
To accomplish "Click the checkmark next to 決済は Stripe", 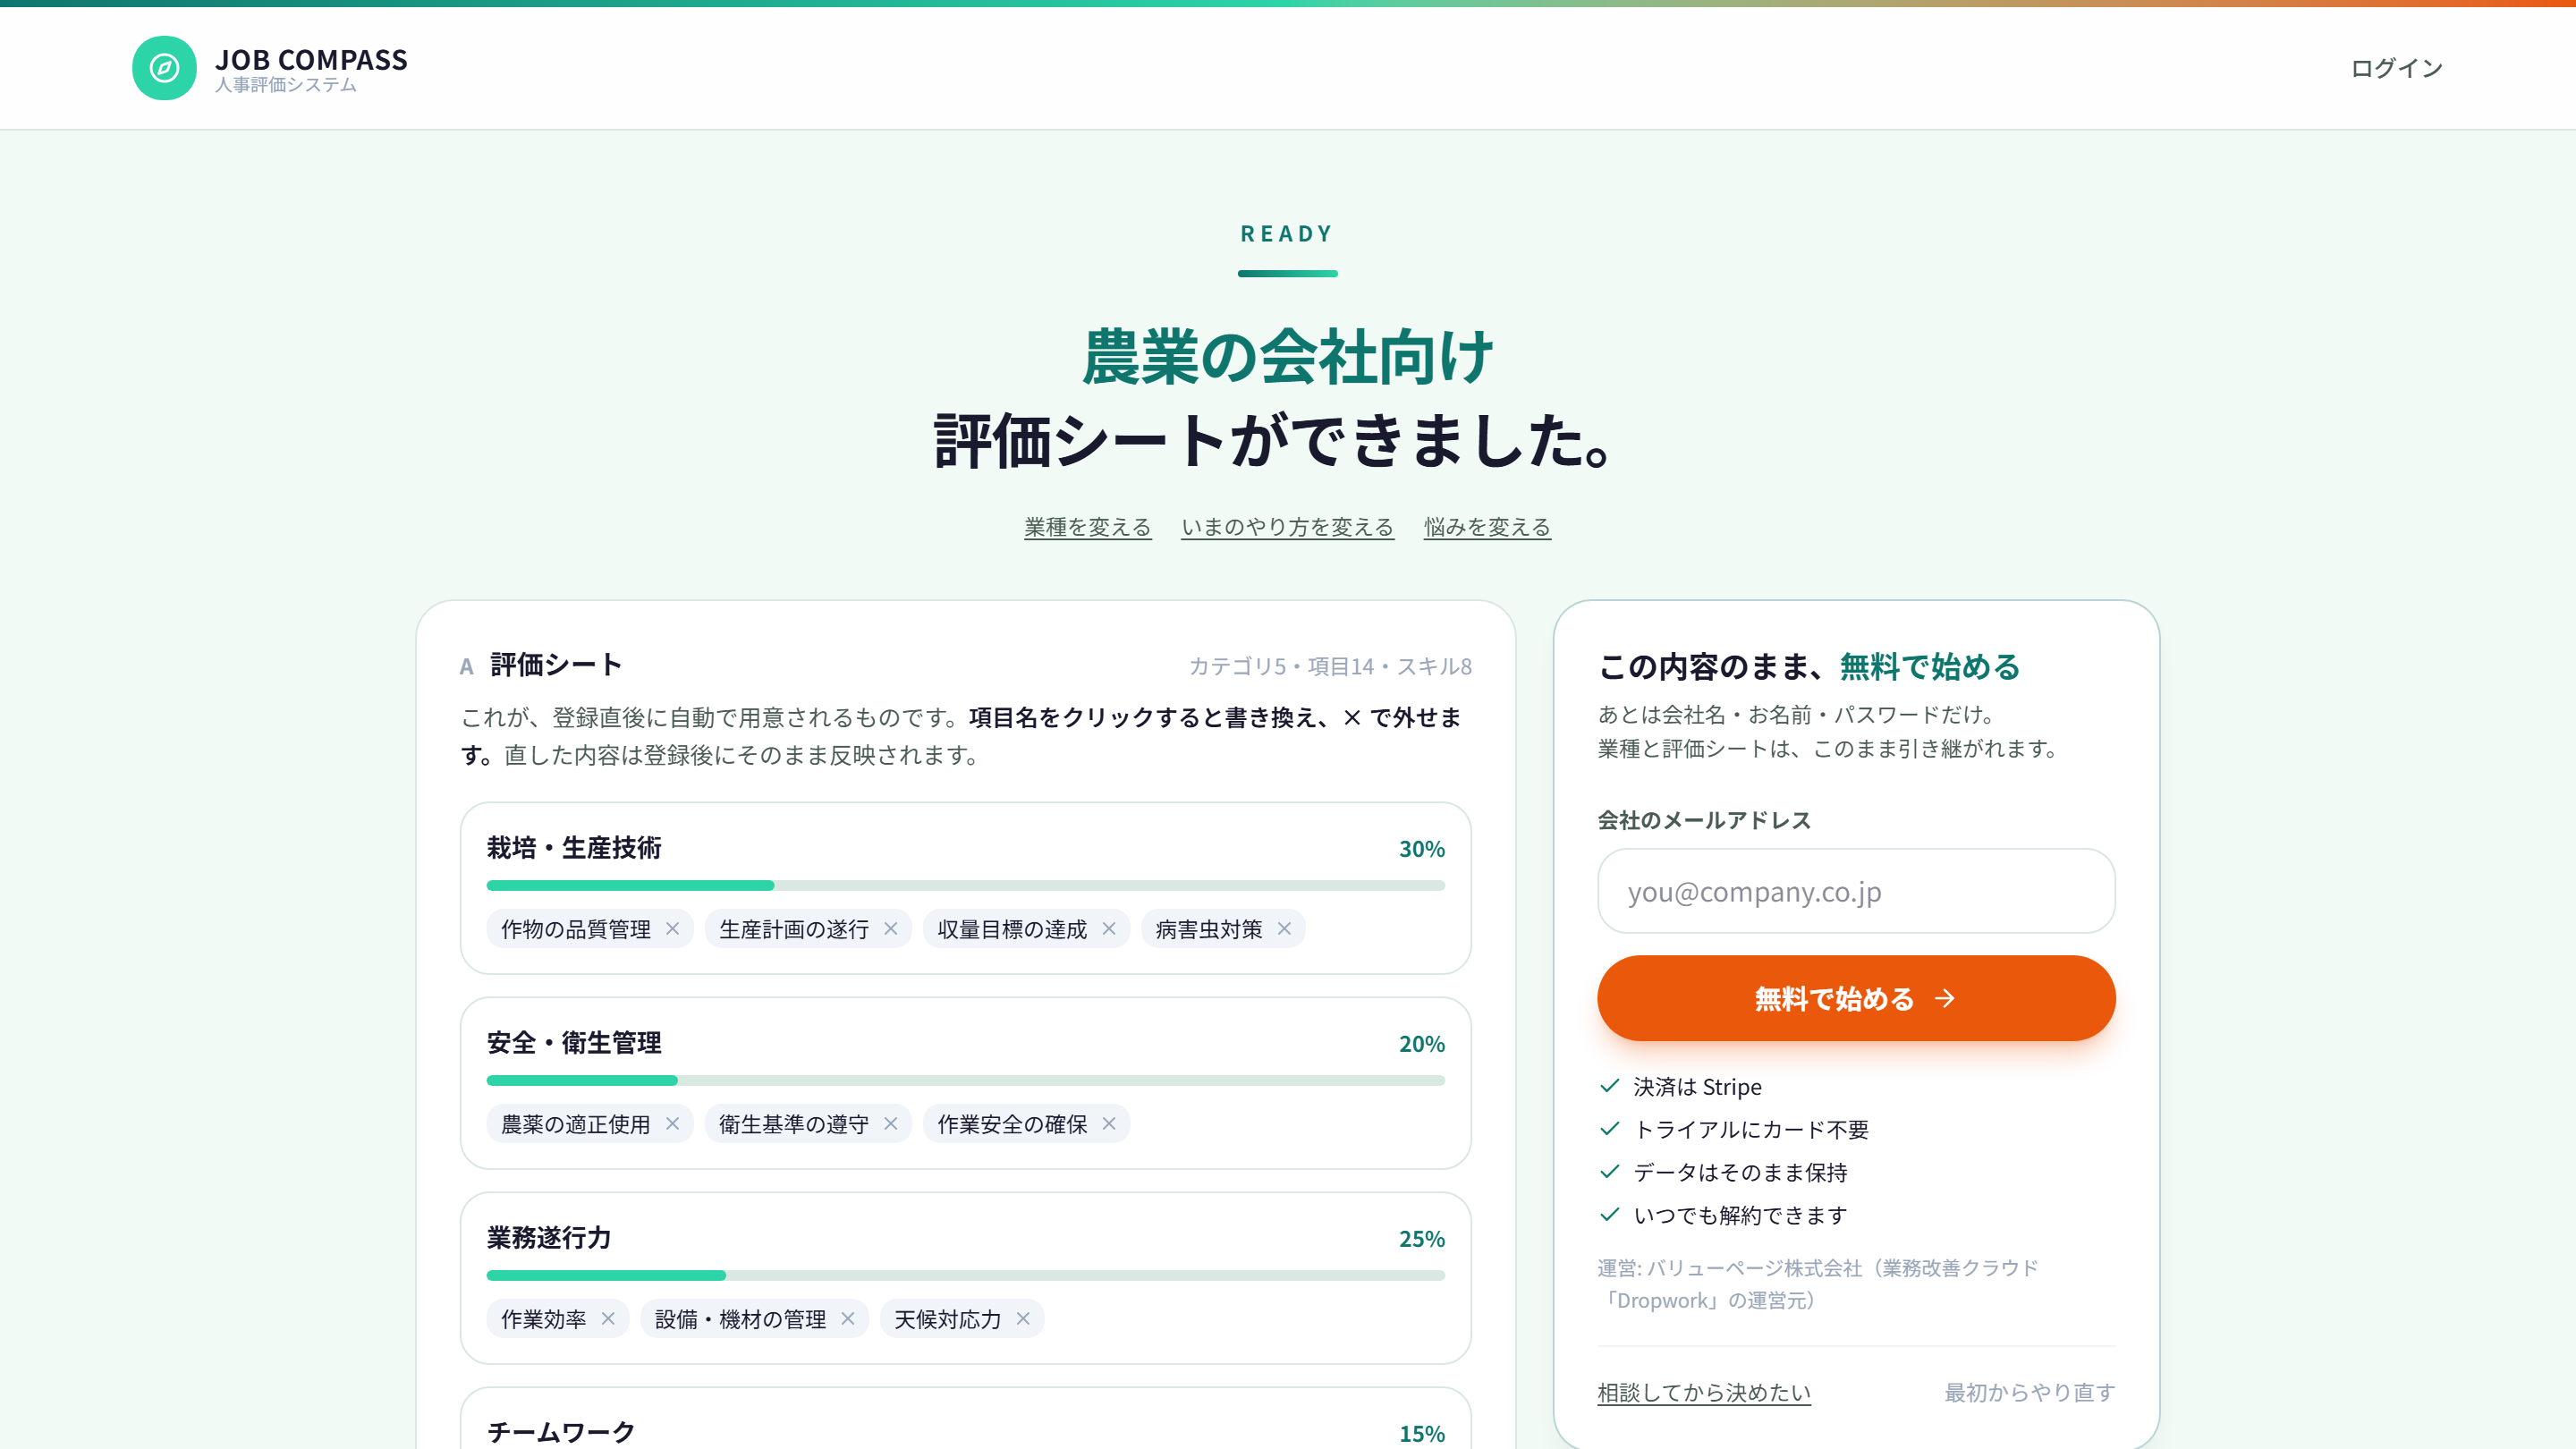I will click(1610, 1086).
